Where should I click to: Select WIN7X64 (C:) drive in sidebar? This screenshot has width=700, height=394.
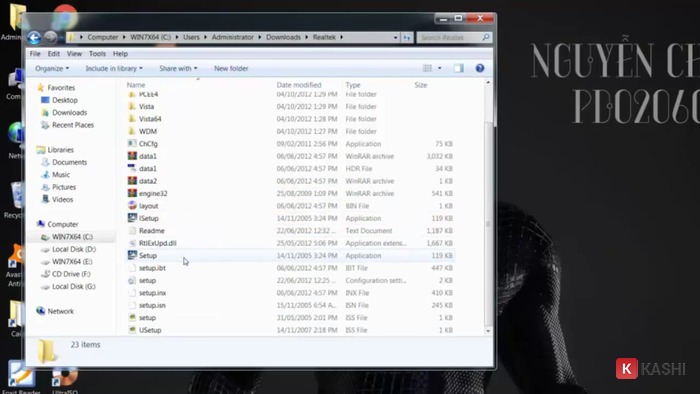click(72, 236)
